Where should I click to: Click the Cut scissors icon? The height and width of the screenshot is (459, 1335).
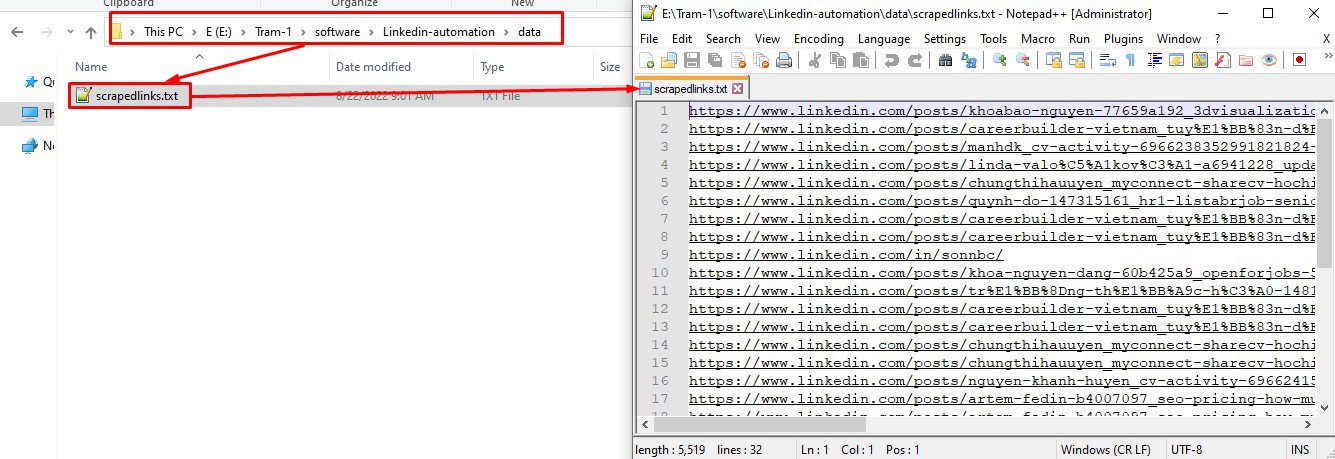pyautogui.click(x=815, y=60)
